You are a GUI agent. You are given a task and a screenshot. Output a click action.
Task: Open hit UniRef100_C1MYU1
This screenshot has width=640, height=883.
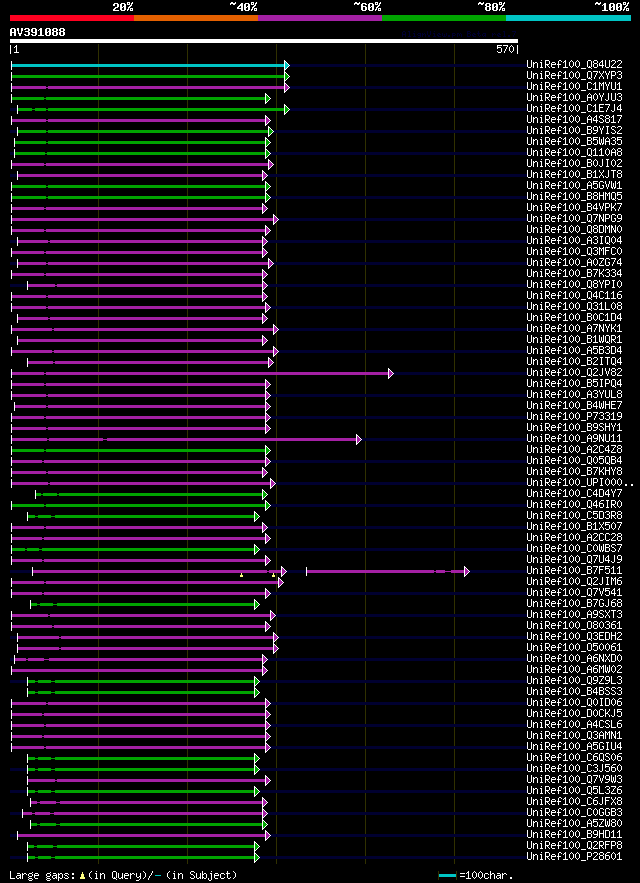coord(574,87)
